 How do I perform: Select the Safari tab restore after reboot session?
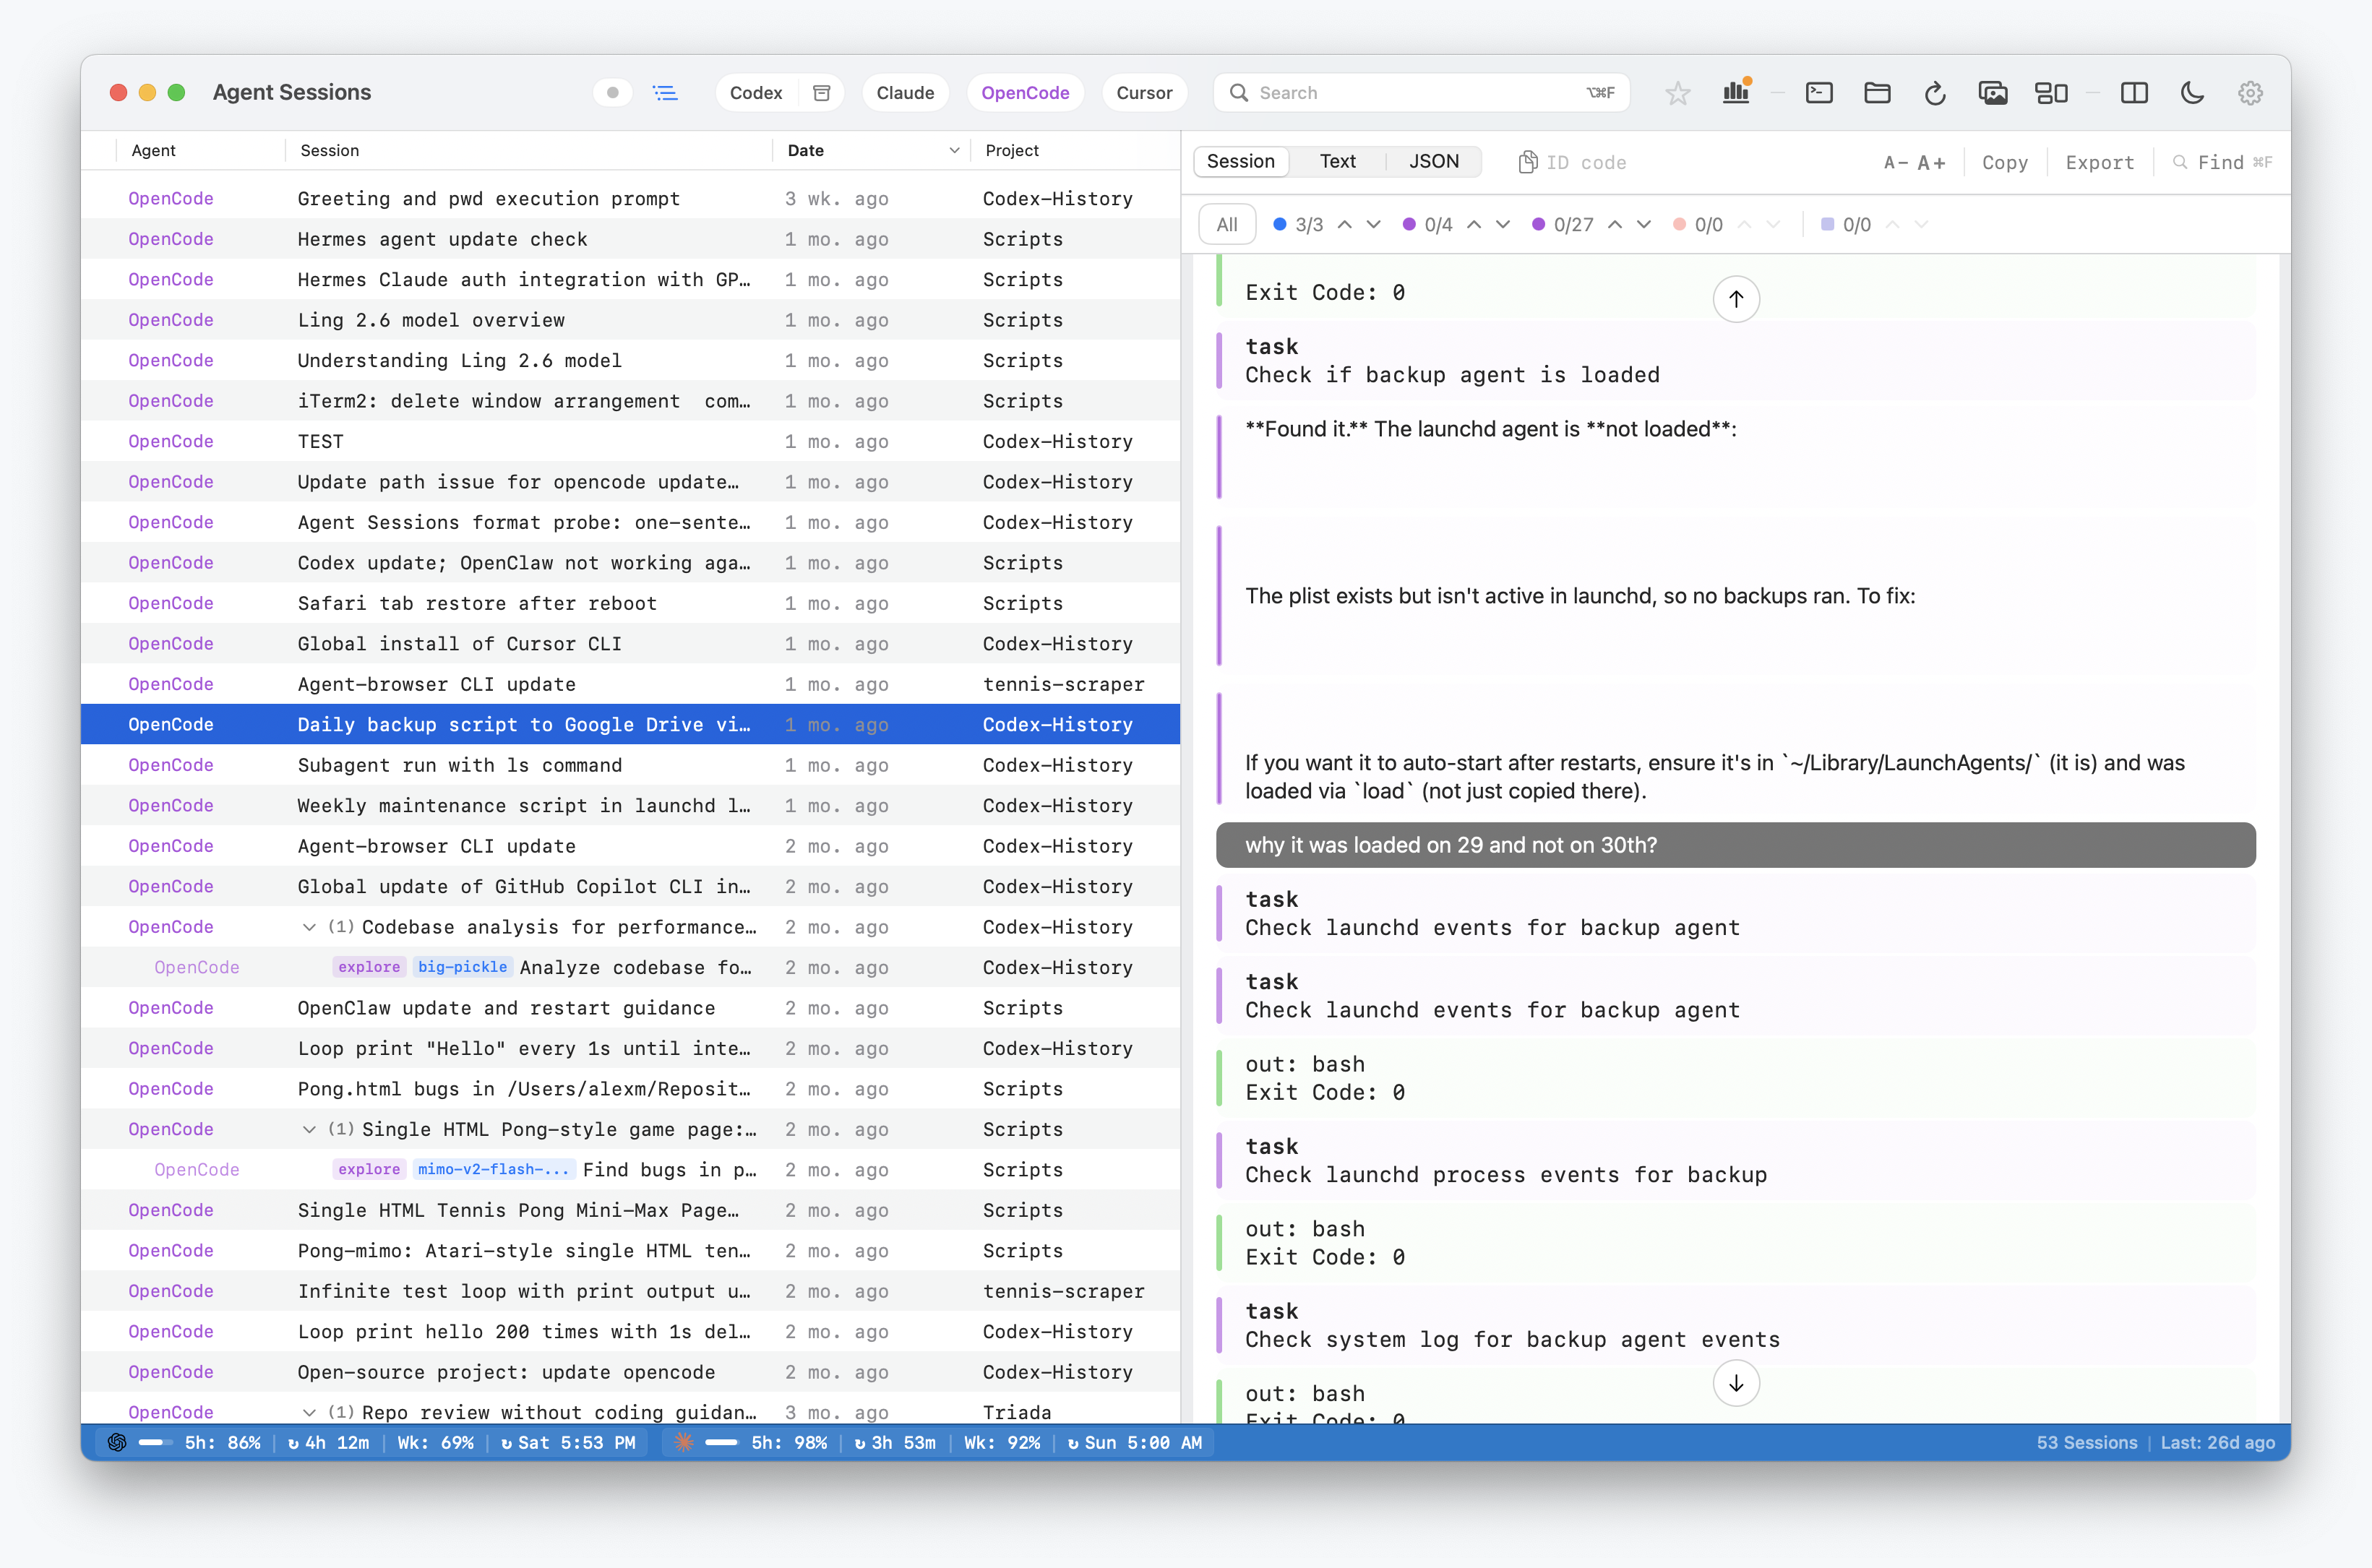coord(630,603)
